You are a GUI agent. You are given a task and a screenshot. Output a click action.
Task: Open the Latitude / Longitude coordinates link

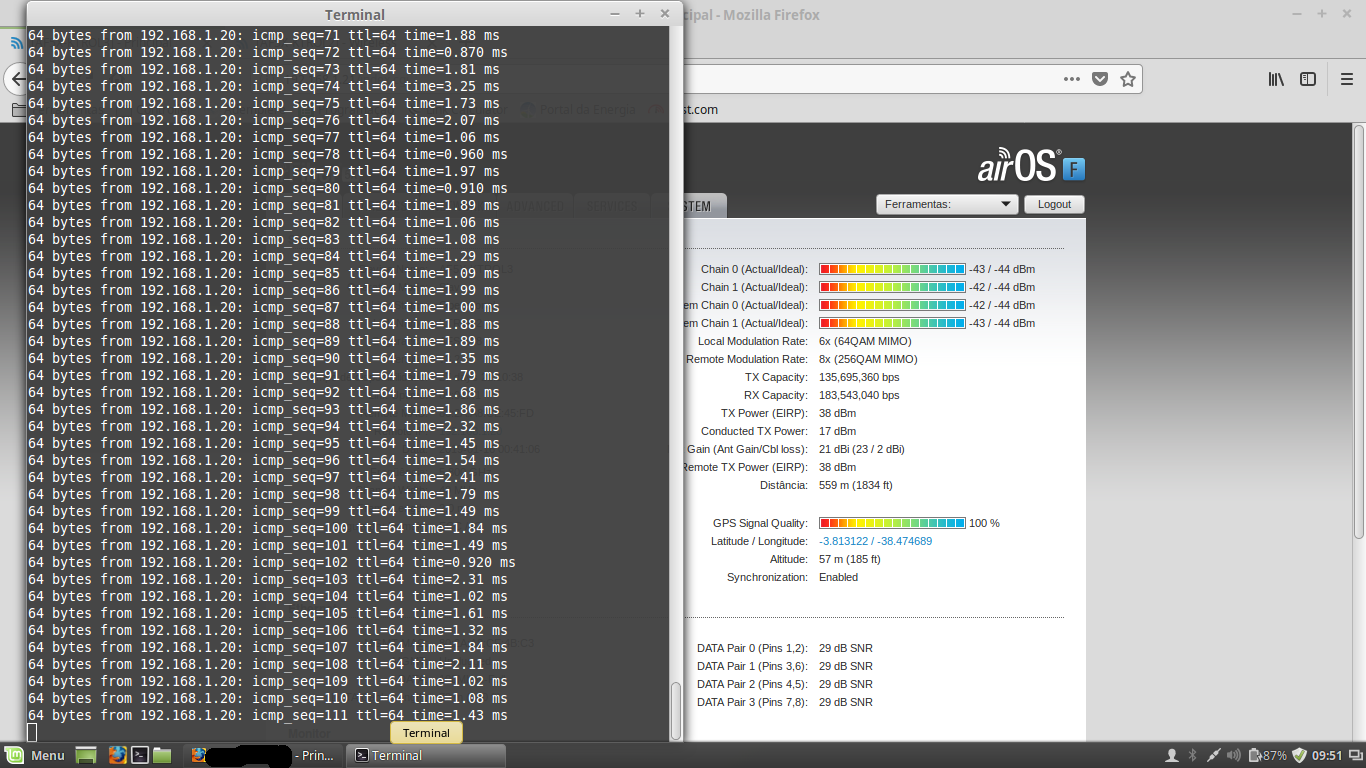(x=875, y=541)
